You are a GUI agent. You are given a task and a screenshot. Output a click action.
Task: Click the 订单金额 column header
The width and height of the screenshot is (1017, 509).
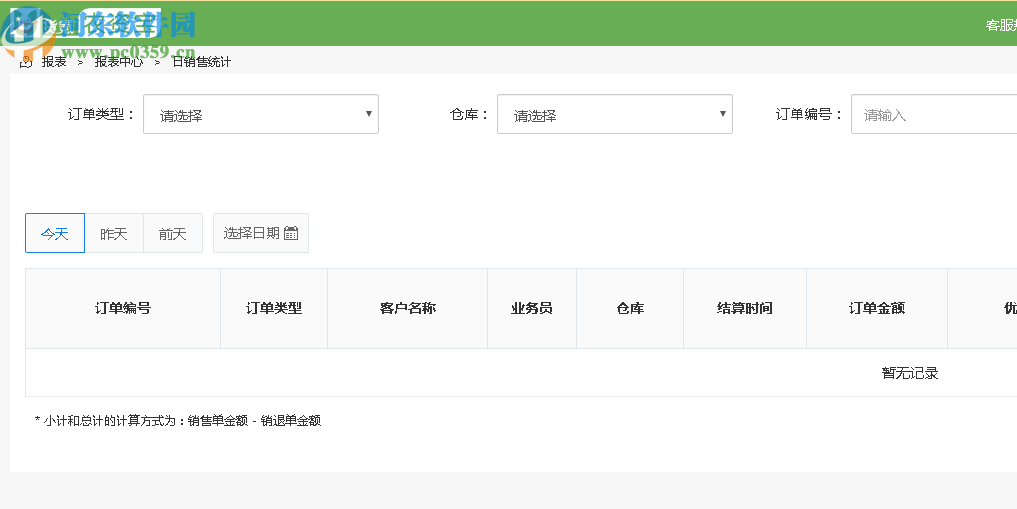pos(877,309)
